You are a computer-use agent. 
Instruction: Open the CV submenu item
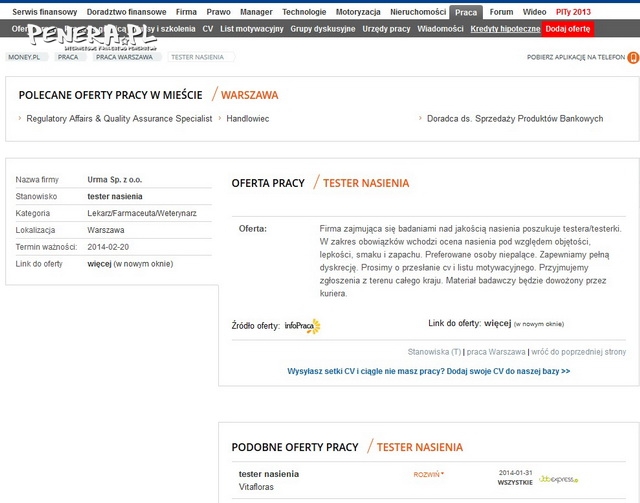pos(208,29)
